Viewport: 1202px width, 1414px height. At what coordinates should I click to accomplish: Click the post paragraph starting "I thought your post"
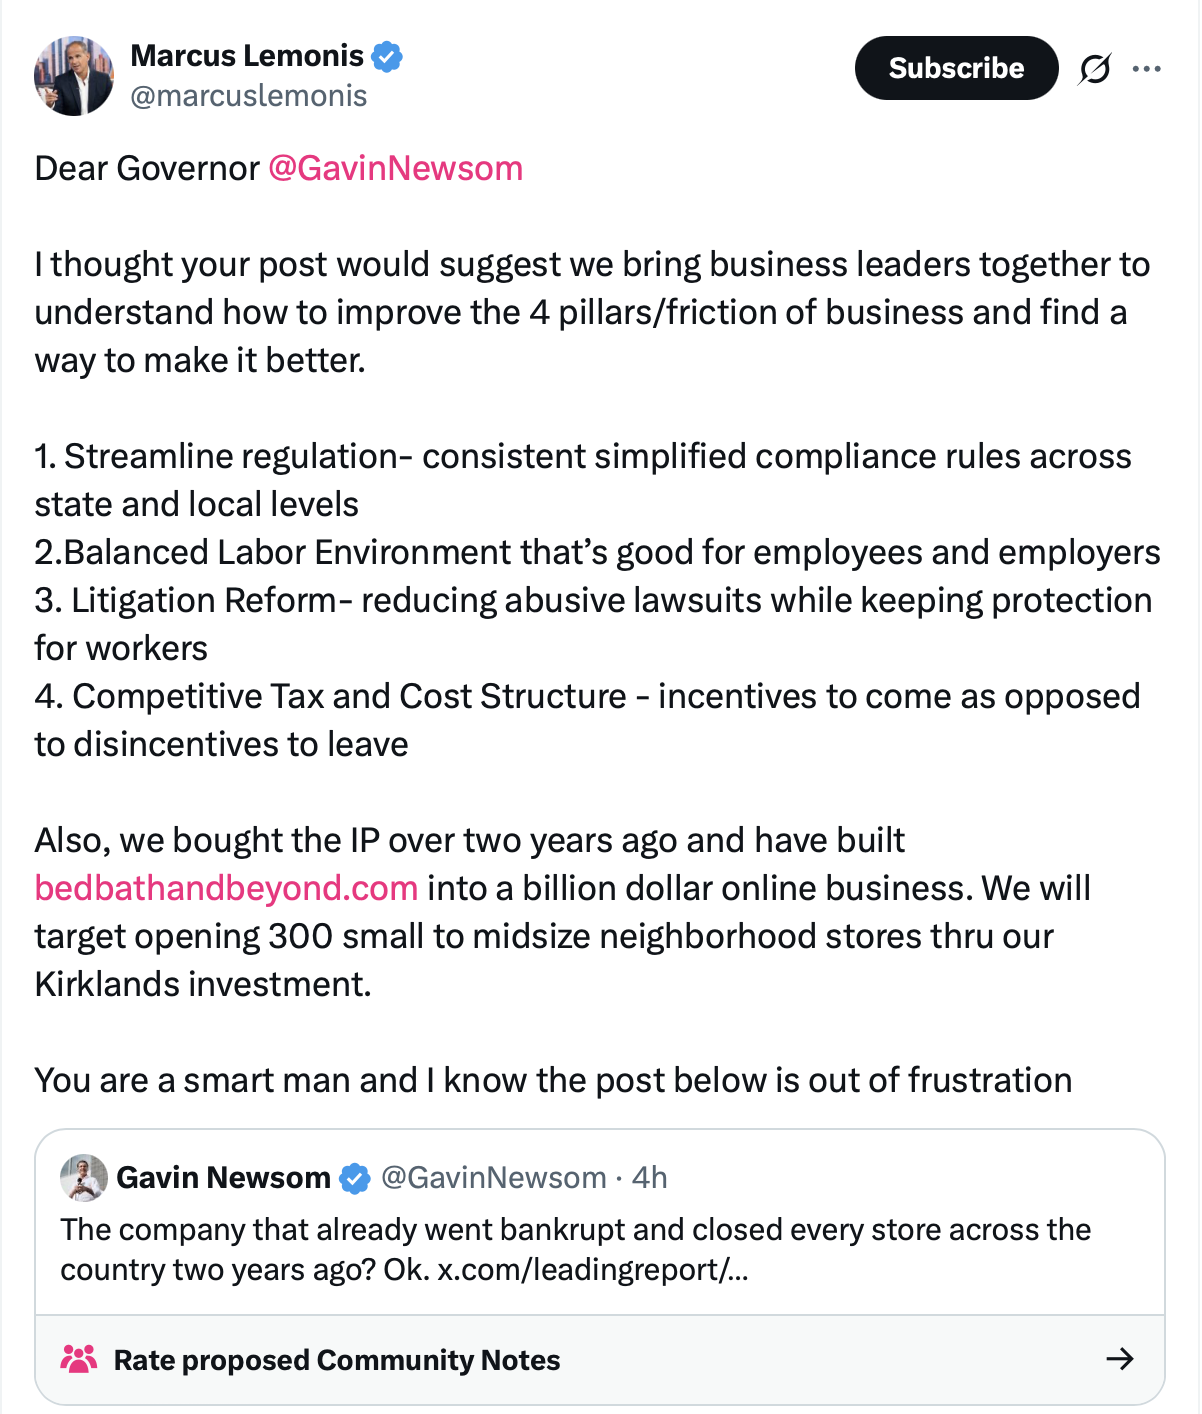pyautogui.click(x=592, y=312)
